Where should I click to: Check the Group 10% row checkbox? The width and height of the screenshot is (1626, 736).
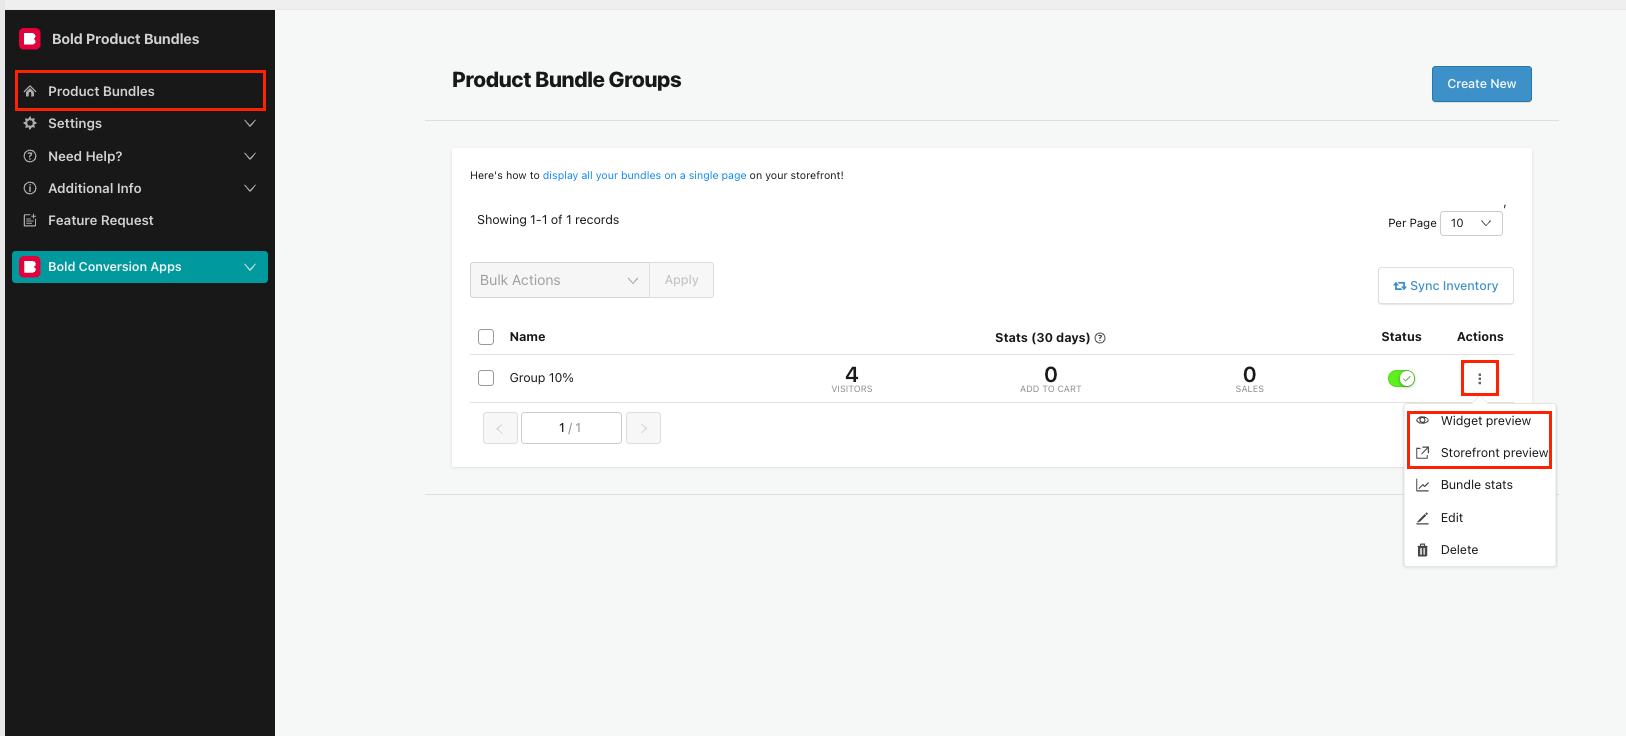point(486,378)
